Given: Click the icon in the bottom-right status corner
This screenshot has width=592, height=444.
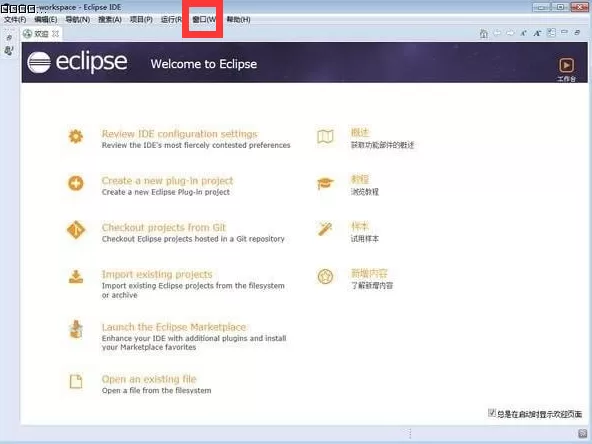Looking at the screenshot, I should pyautogui.click(x=583, y=433).
